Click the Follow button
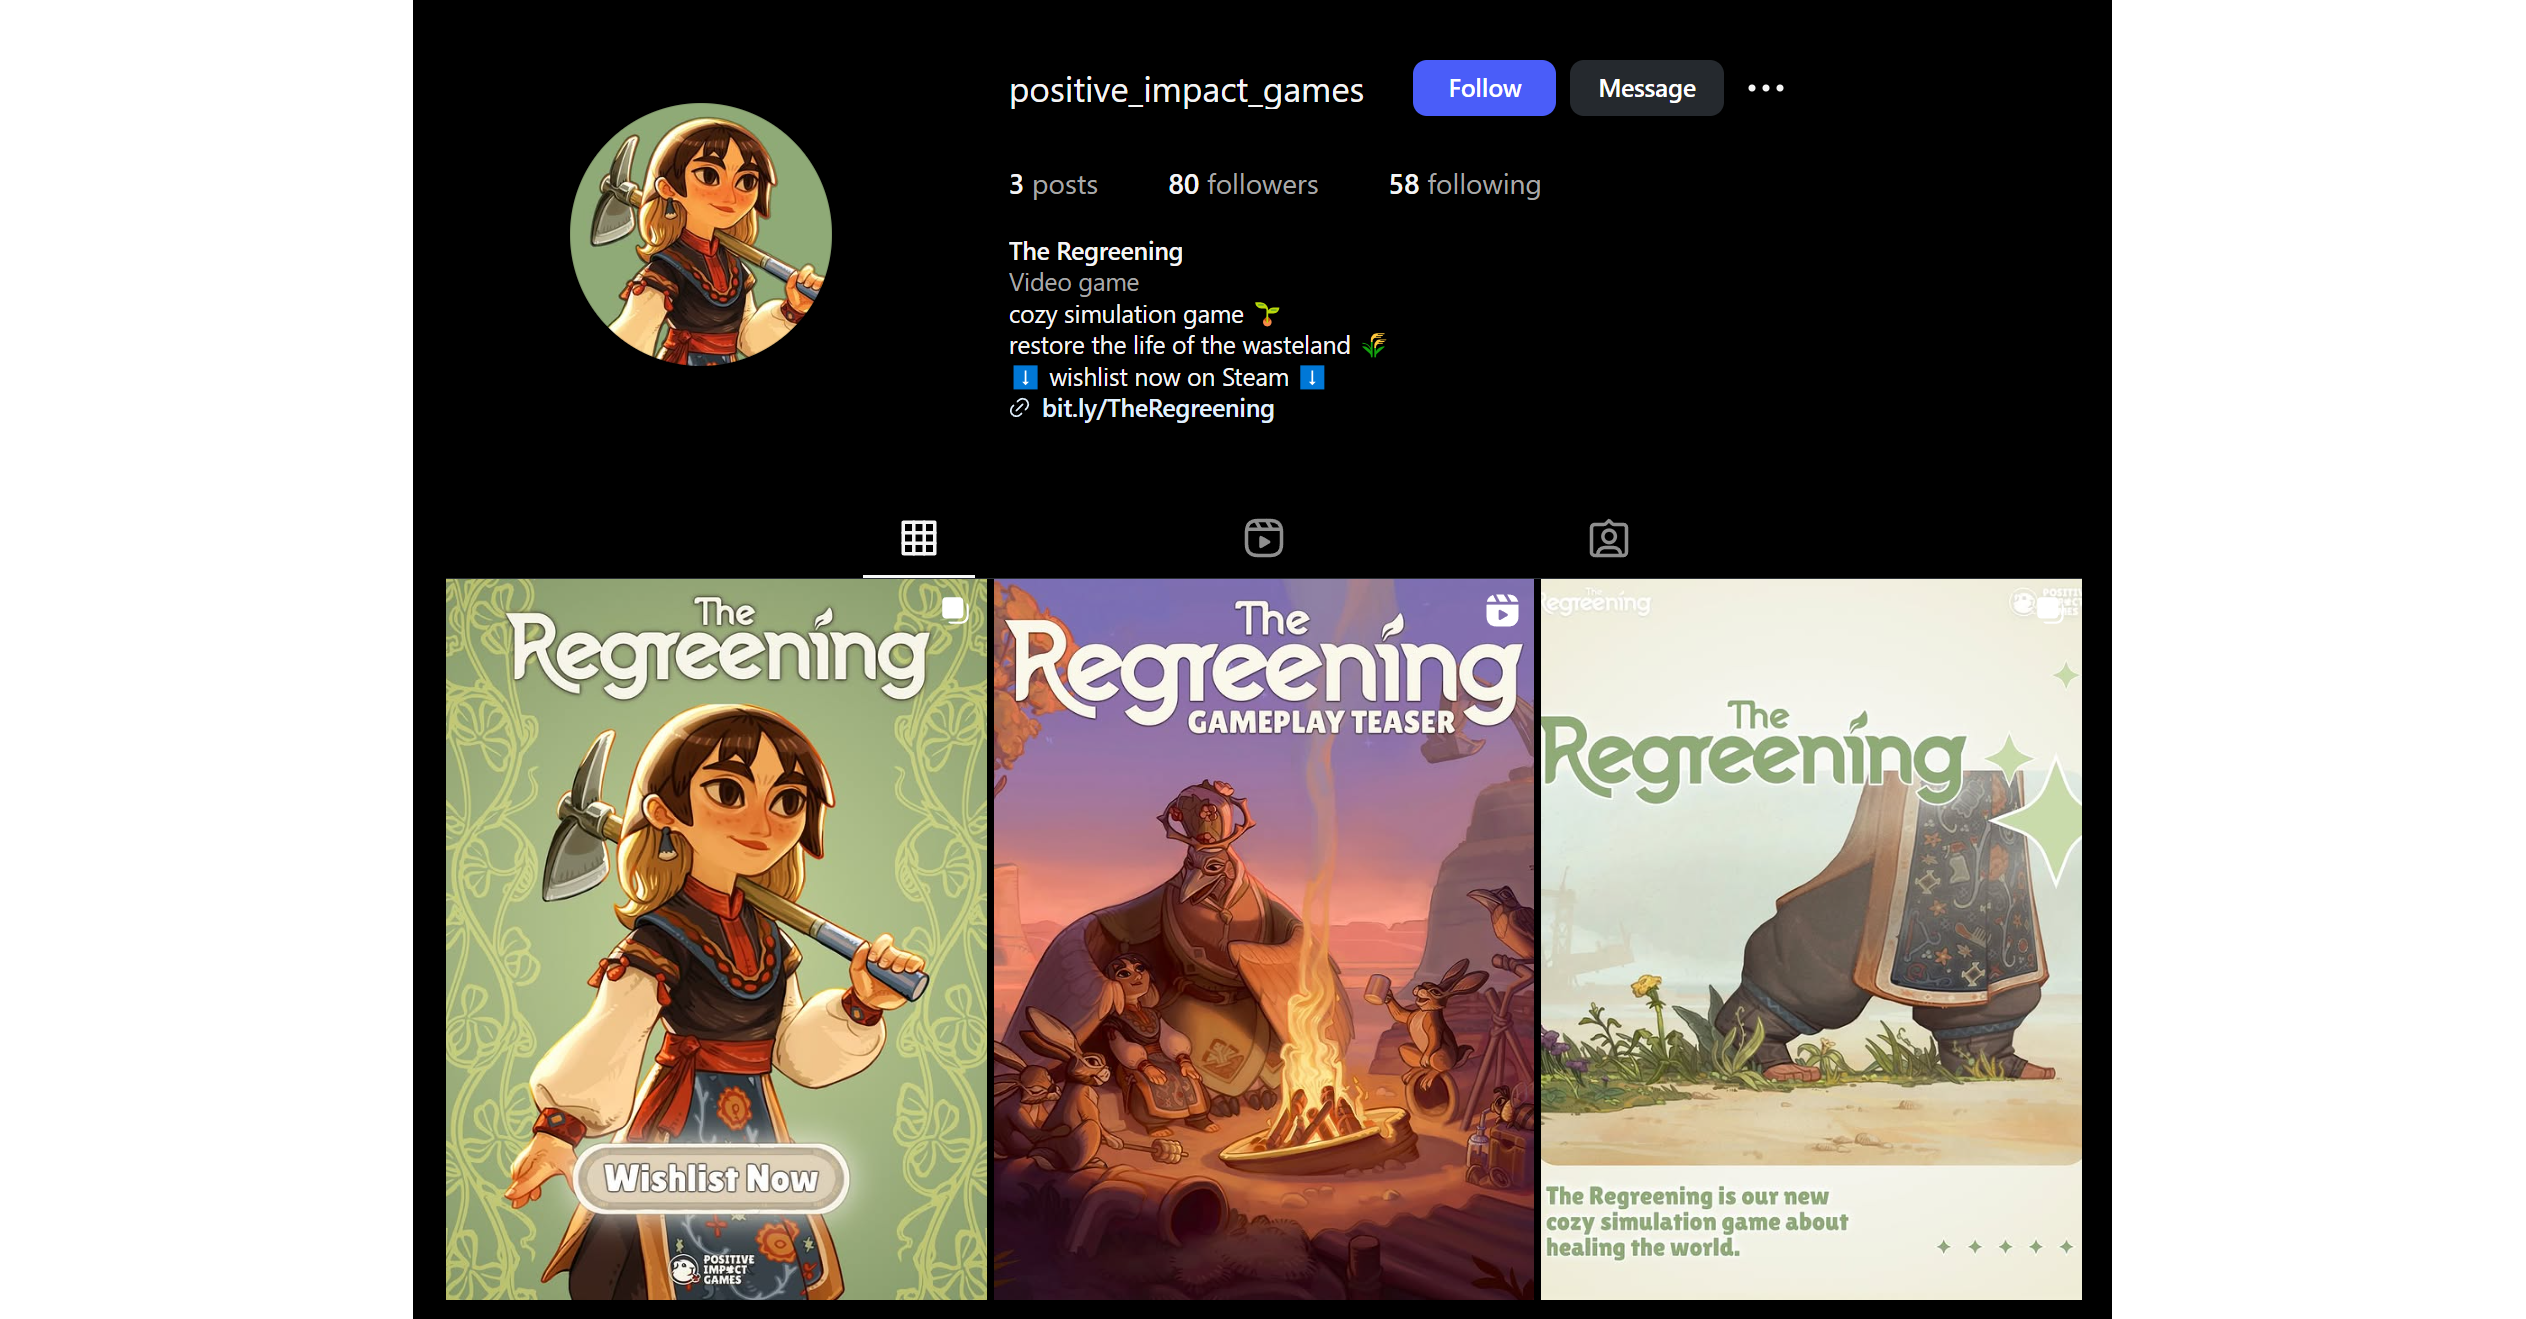 pos(1483,88)
